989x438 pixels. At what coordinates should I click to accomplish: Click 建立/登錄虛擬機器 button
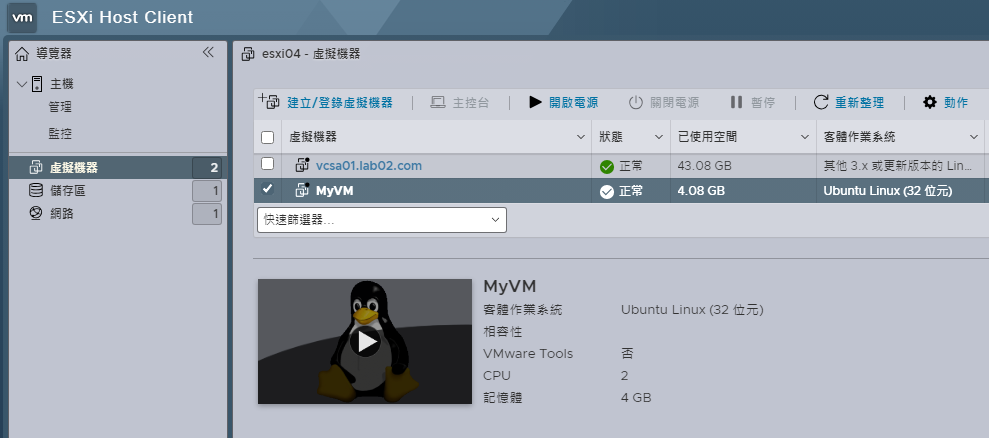(326, 102)
